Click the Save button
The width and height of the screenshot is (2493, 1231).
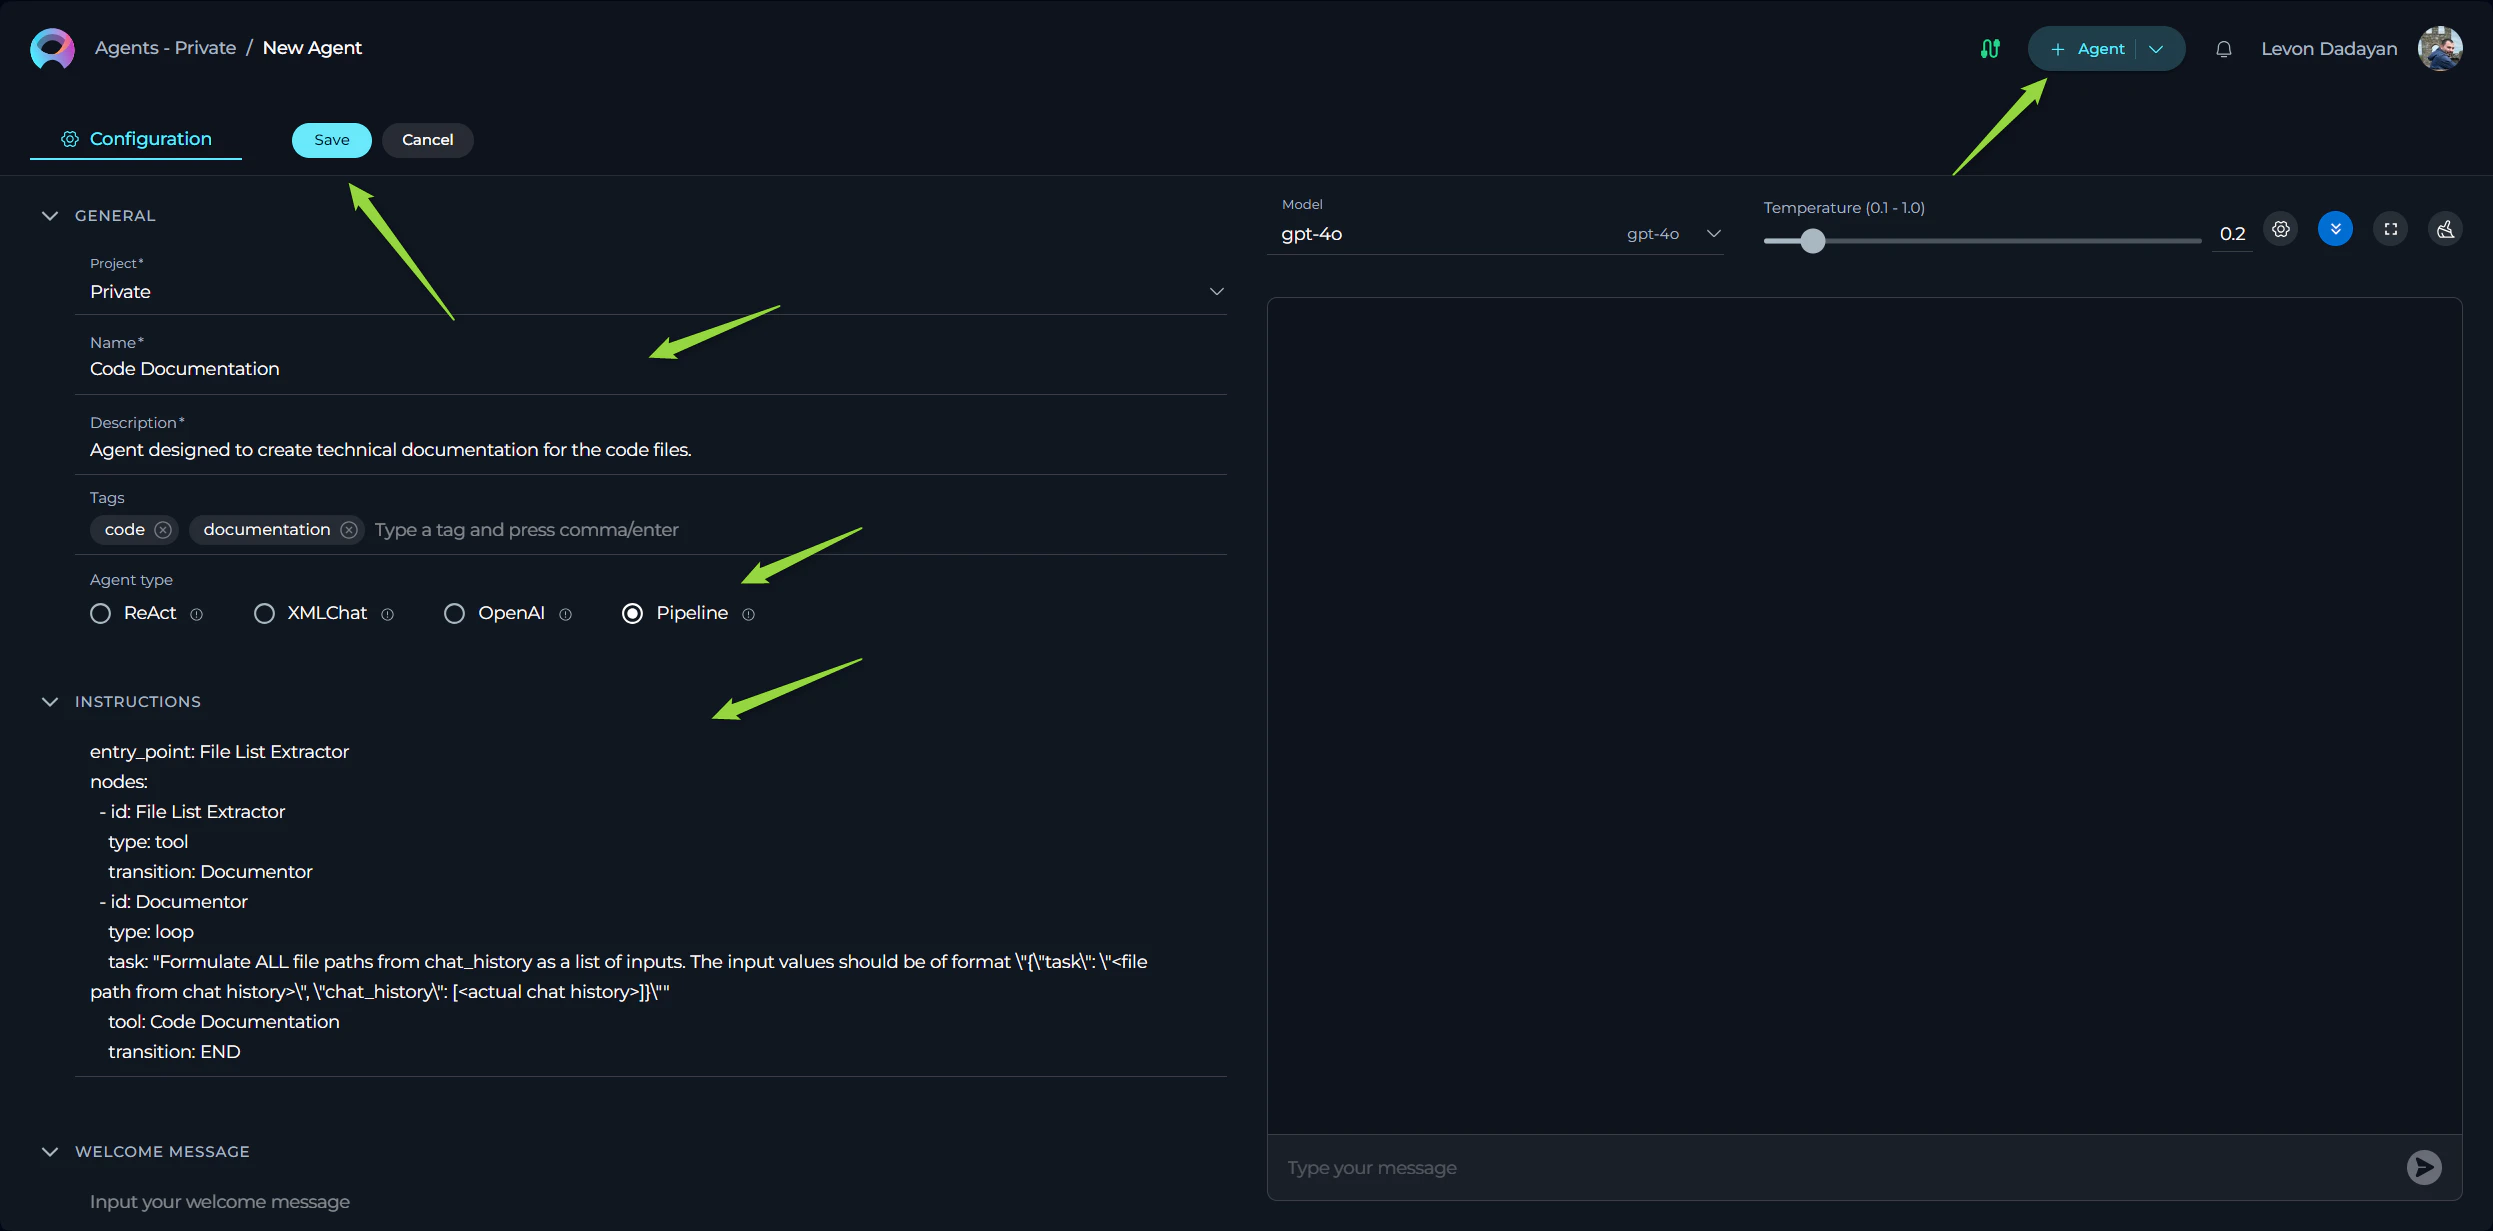[x=331, y=140]
